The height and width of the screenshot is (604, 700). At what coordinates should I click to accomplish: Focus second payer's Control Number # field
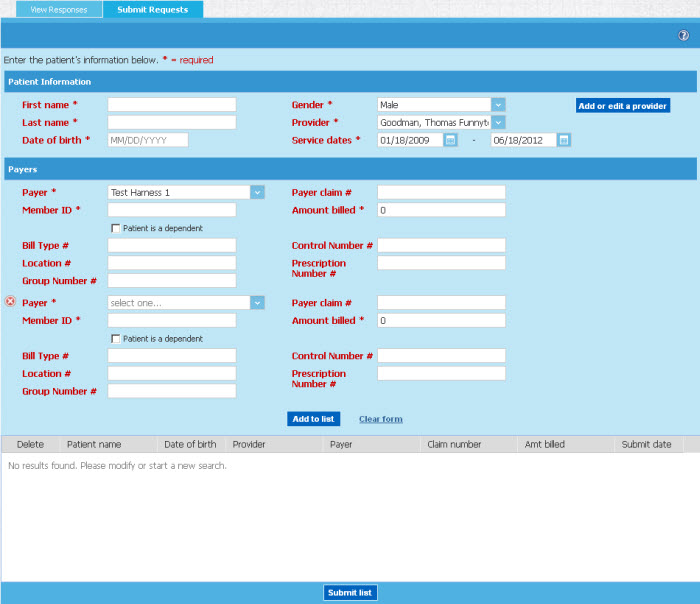[441, 355]
